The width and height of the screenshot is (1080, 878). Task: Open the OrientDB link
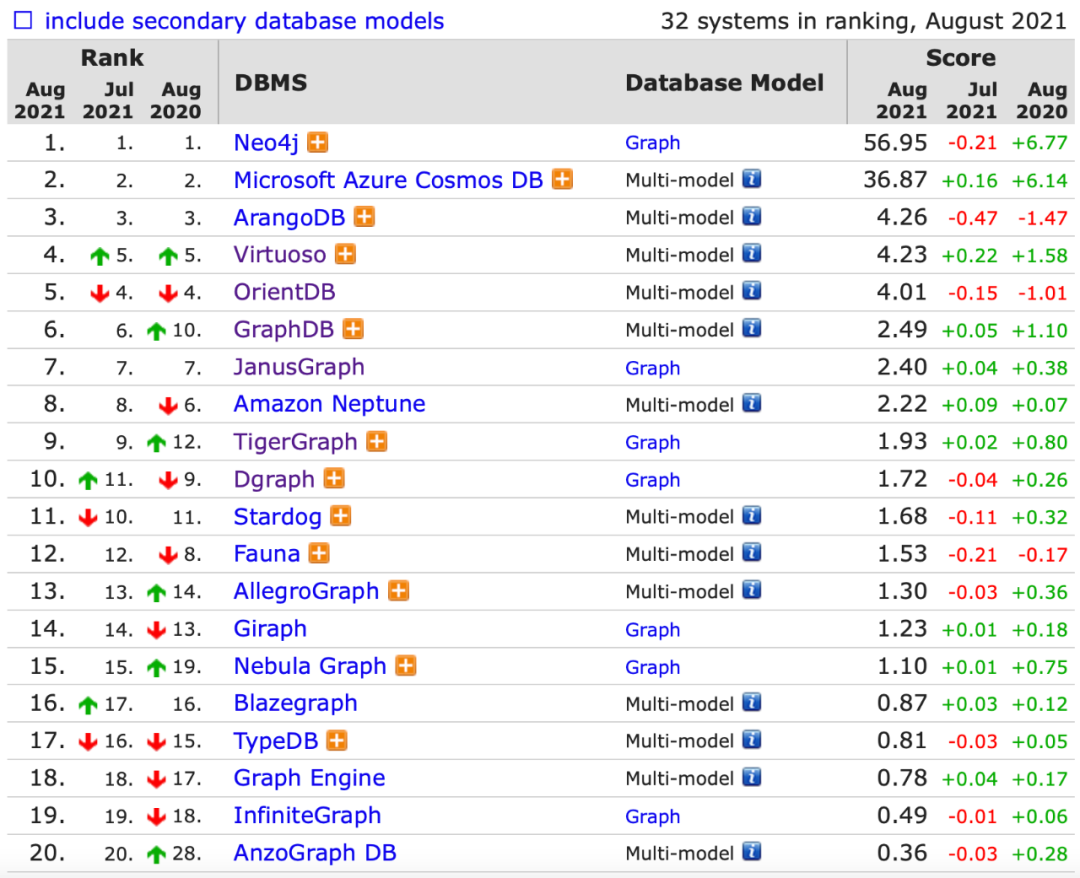click(284, 292)
